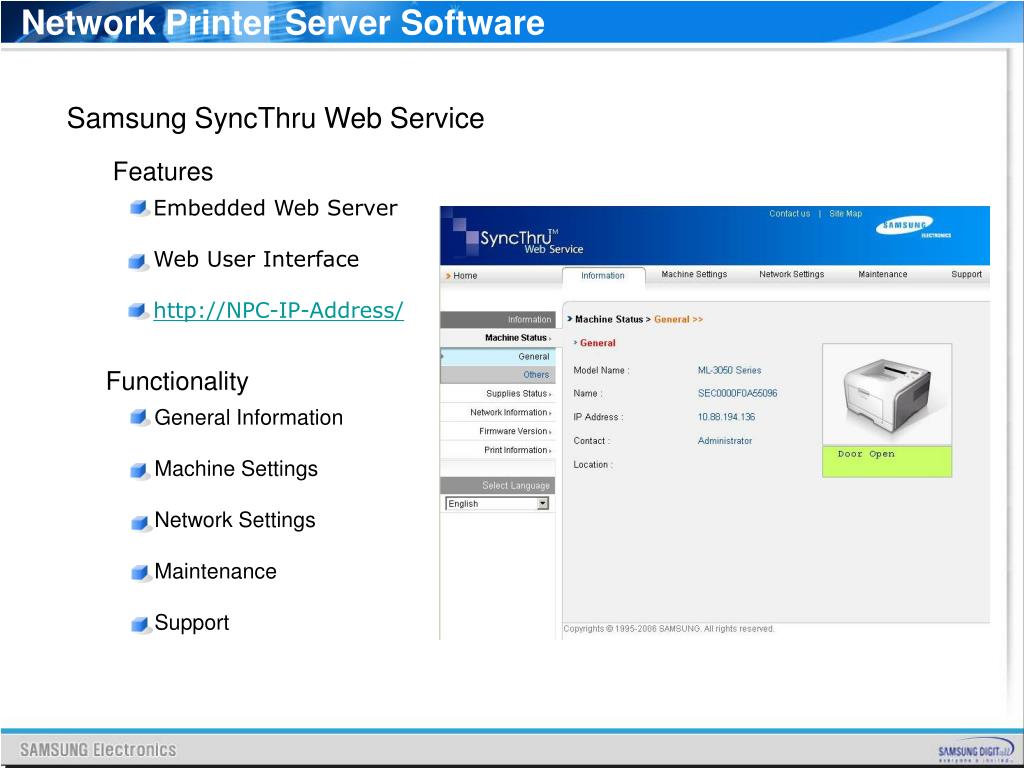Click the Features heading

[x=163, y=172]
